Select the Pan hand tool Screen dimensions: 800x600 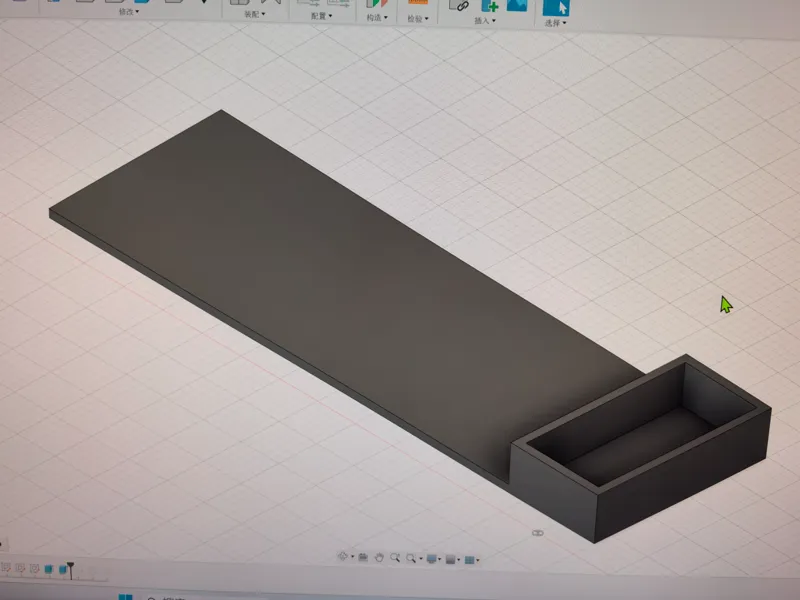click(380, 558)
